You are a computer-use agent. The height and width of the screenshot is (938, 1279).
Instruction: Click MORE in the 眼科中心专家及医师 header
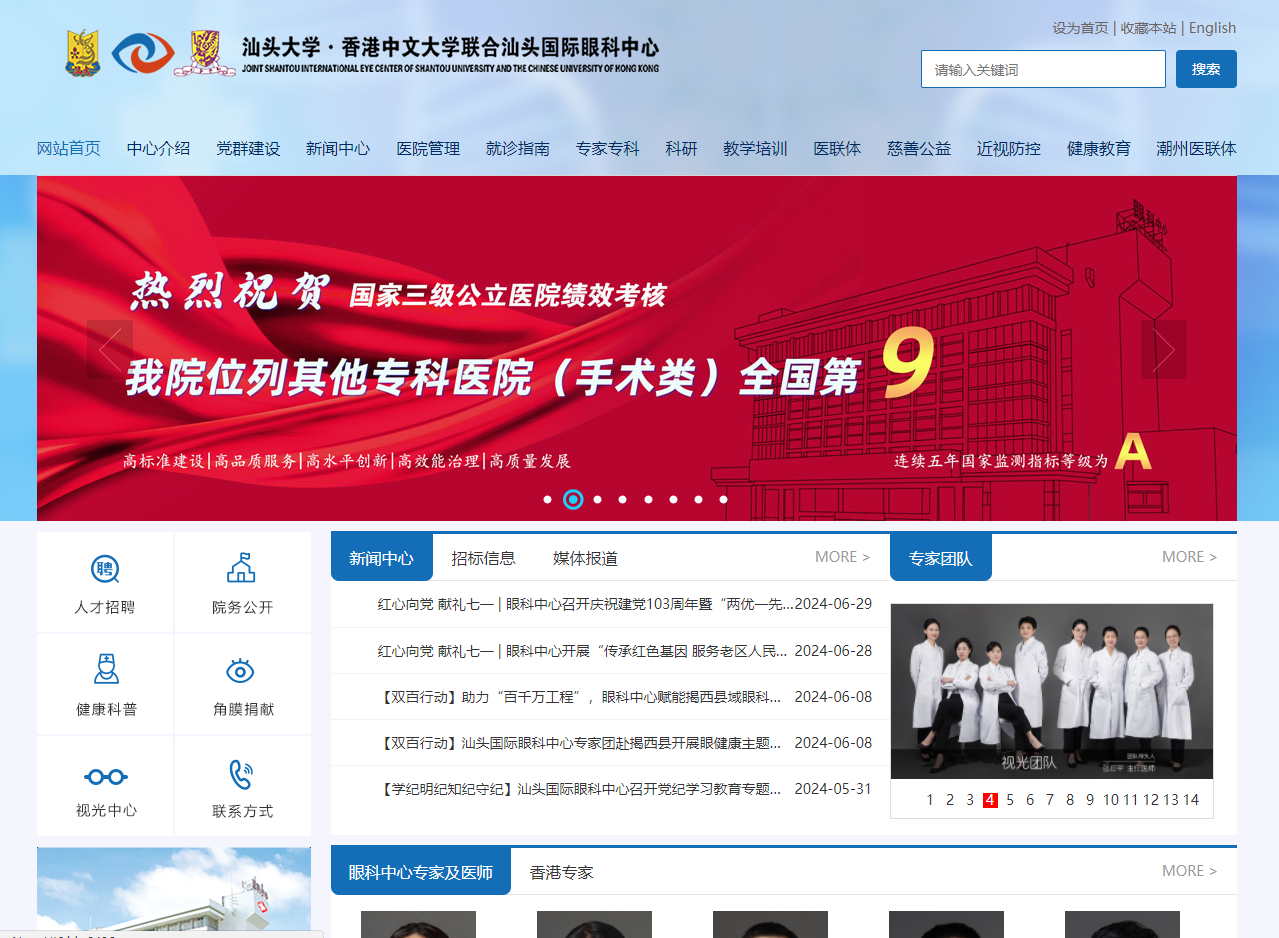(1189, 871)
